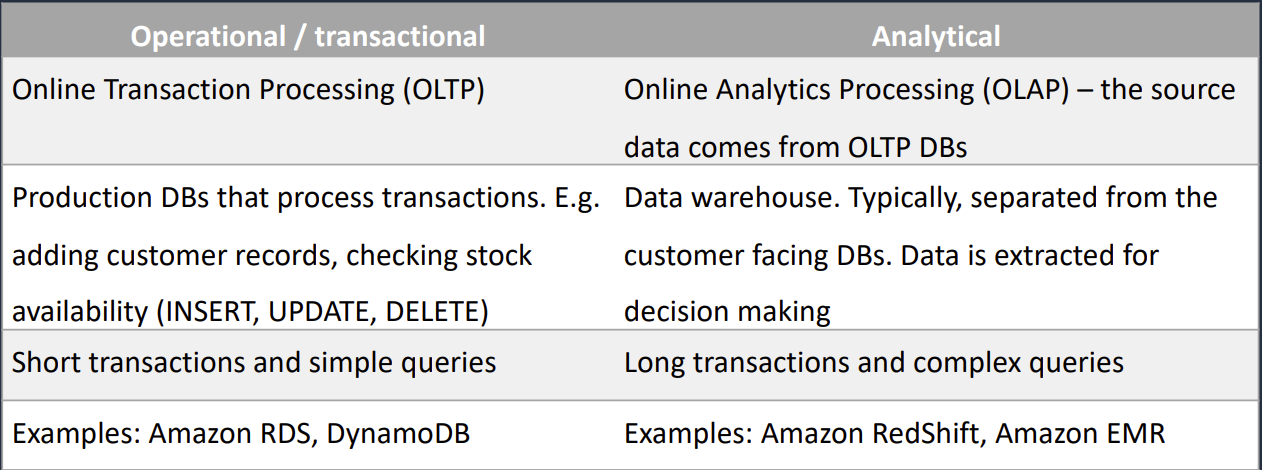Viewport: 1262px width, 470px height.
Task: Click the "Operational / transactional" column header
Action: coord(309,37)
